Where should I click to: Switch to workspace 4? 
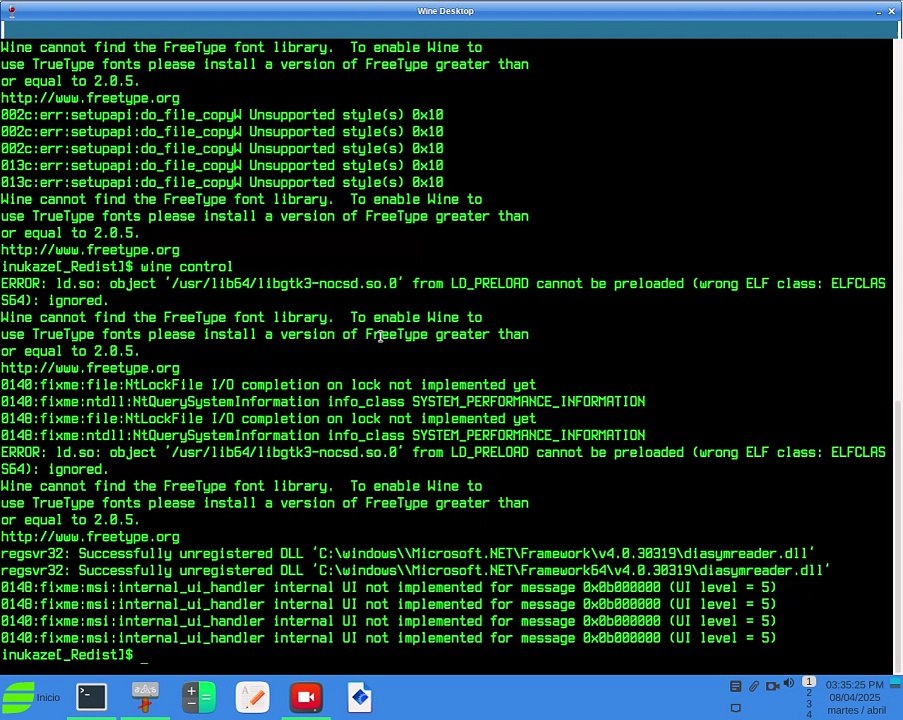(x=809, y=714)
